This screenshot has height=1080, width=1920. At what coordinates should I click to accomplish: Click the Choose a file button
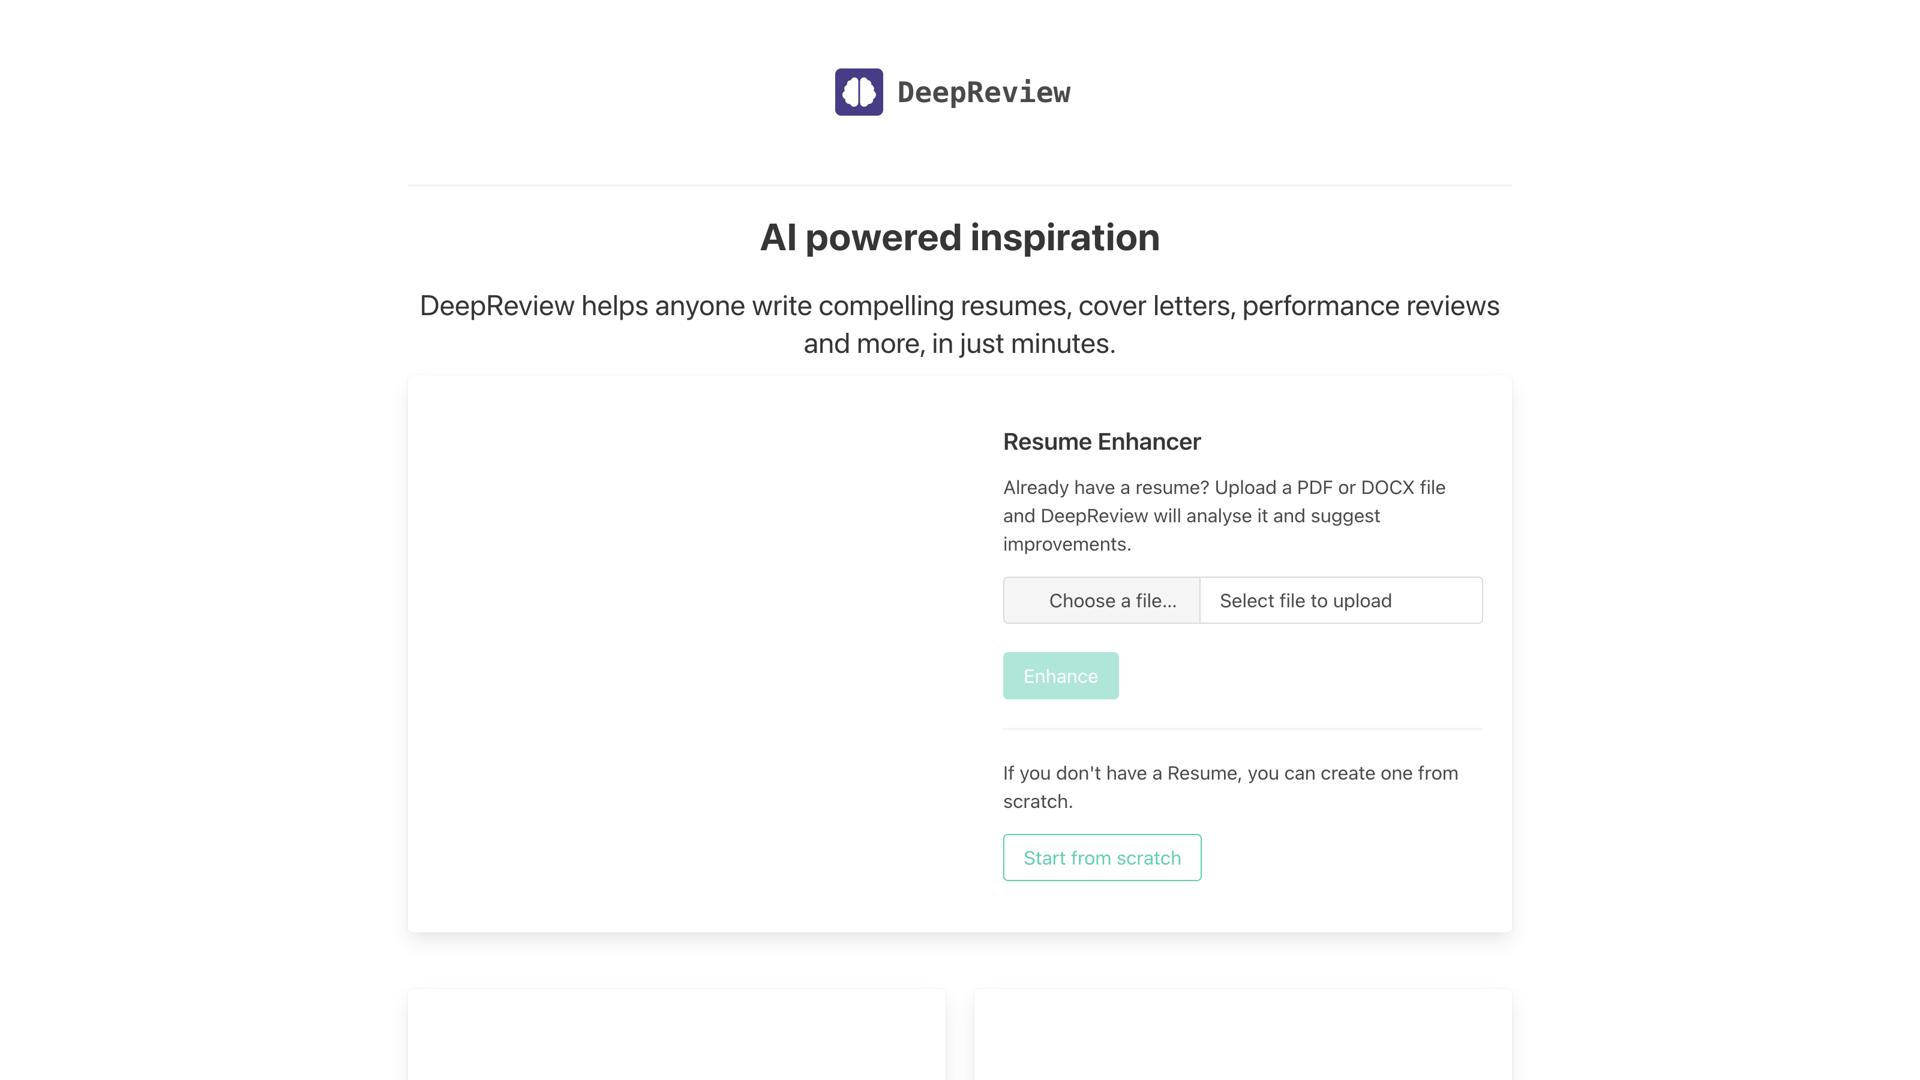point(1102,600)
